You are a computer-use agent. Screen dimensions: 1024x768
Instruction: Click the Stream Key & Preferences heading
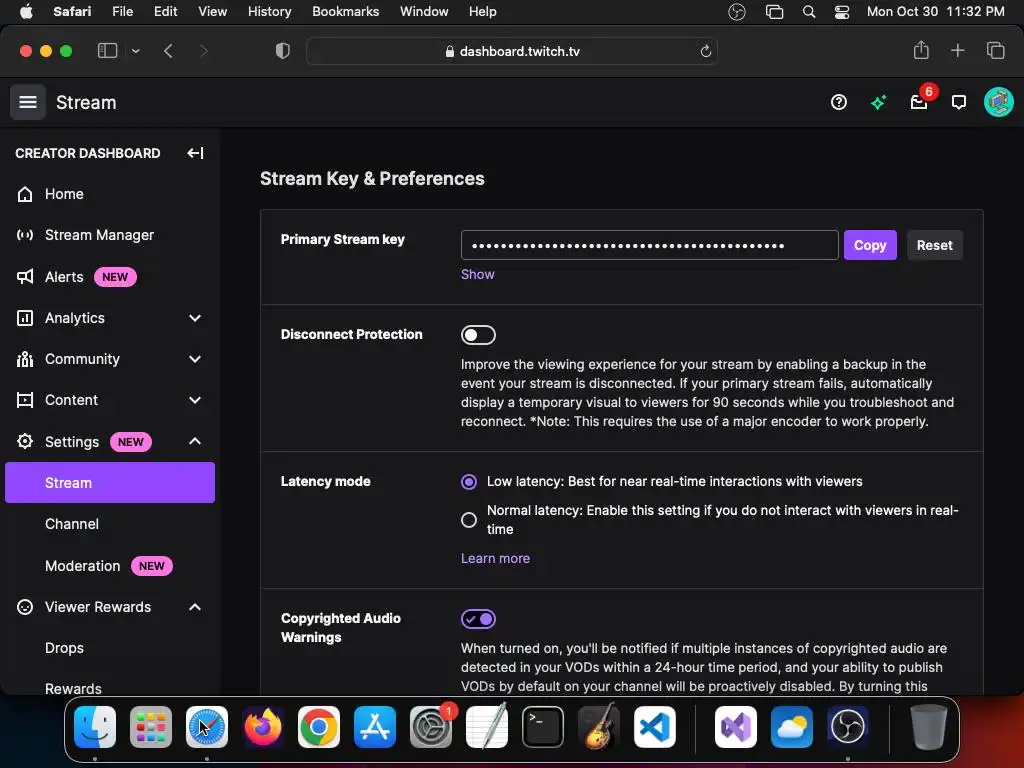pyautogui.click(x=372, y=178)
